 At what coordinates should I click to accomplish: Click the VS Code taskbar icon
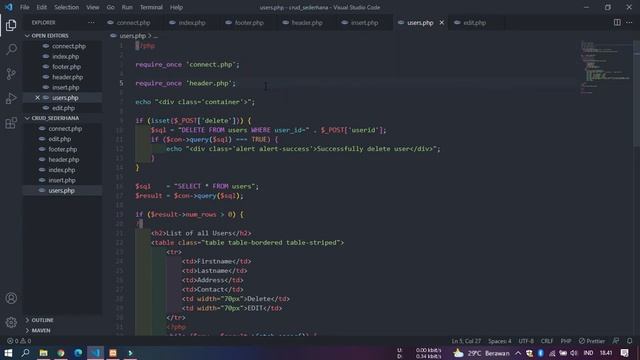click(96, 353)
